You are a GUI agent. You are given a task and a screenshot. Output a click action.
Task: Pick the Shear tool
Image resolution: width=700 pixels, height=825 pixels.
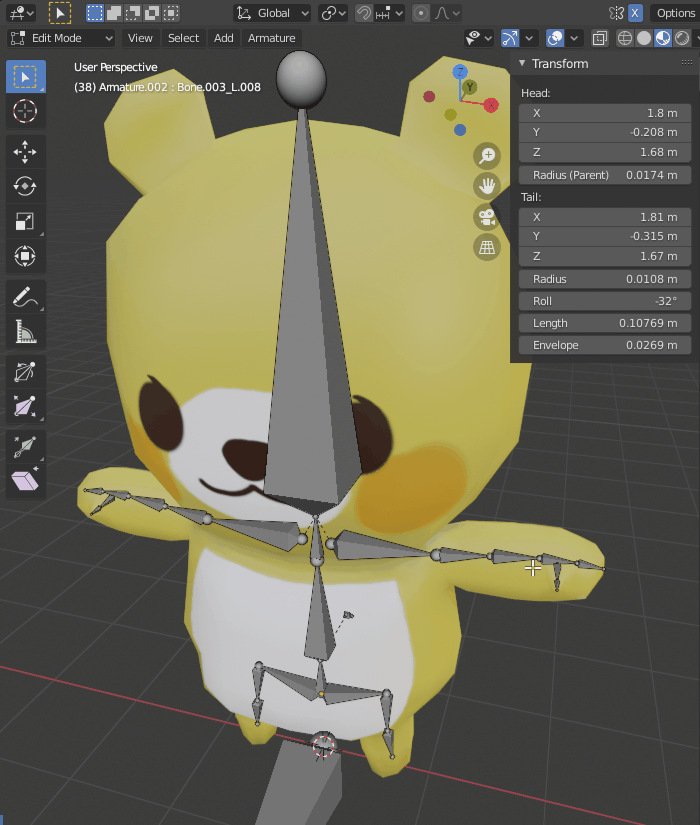point(25,481)
